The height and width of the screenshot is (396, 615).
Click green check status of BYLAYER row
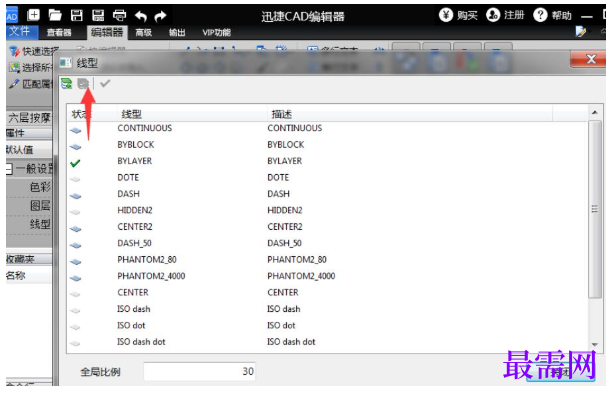pyautogui.click(x=75, y=163)
